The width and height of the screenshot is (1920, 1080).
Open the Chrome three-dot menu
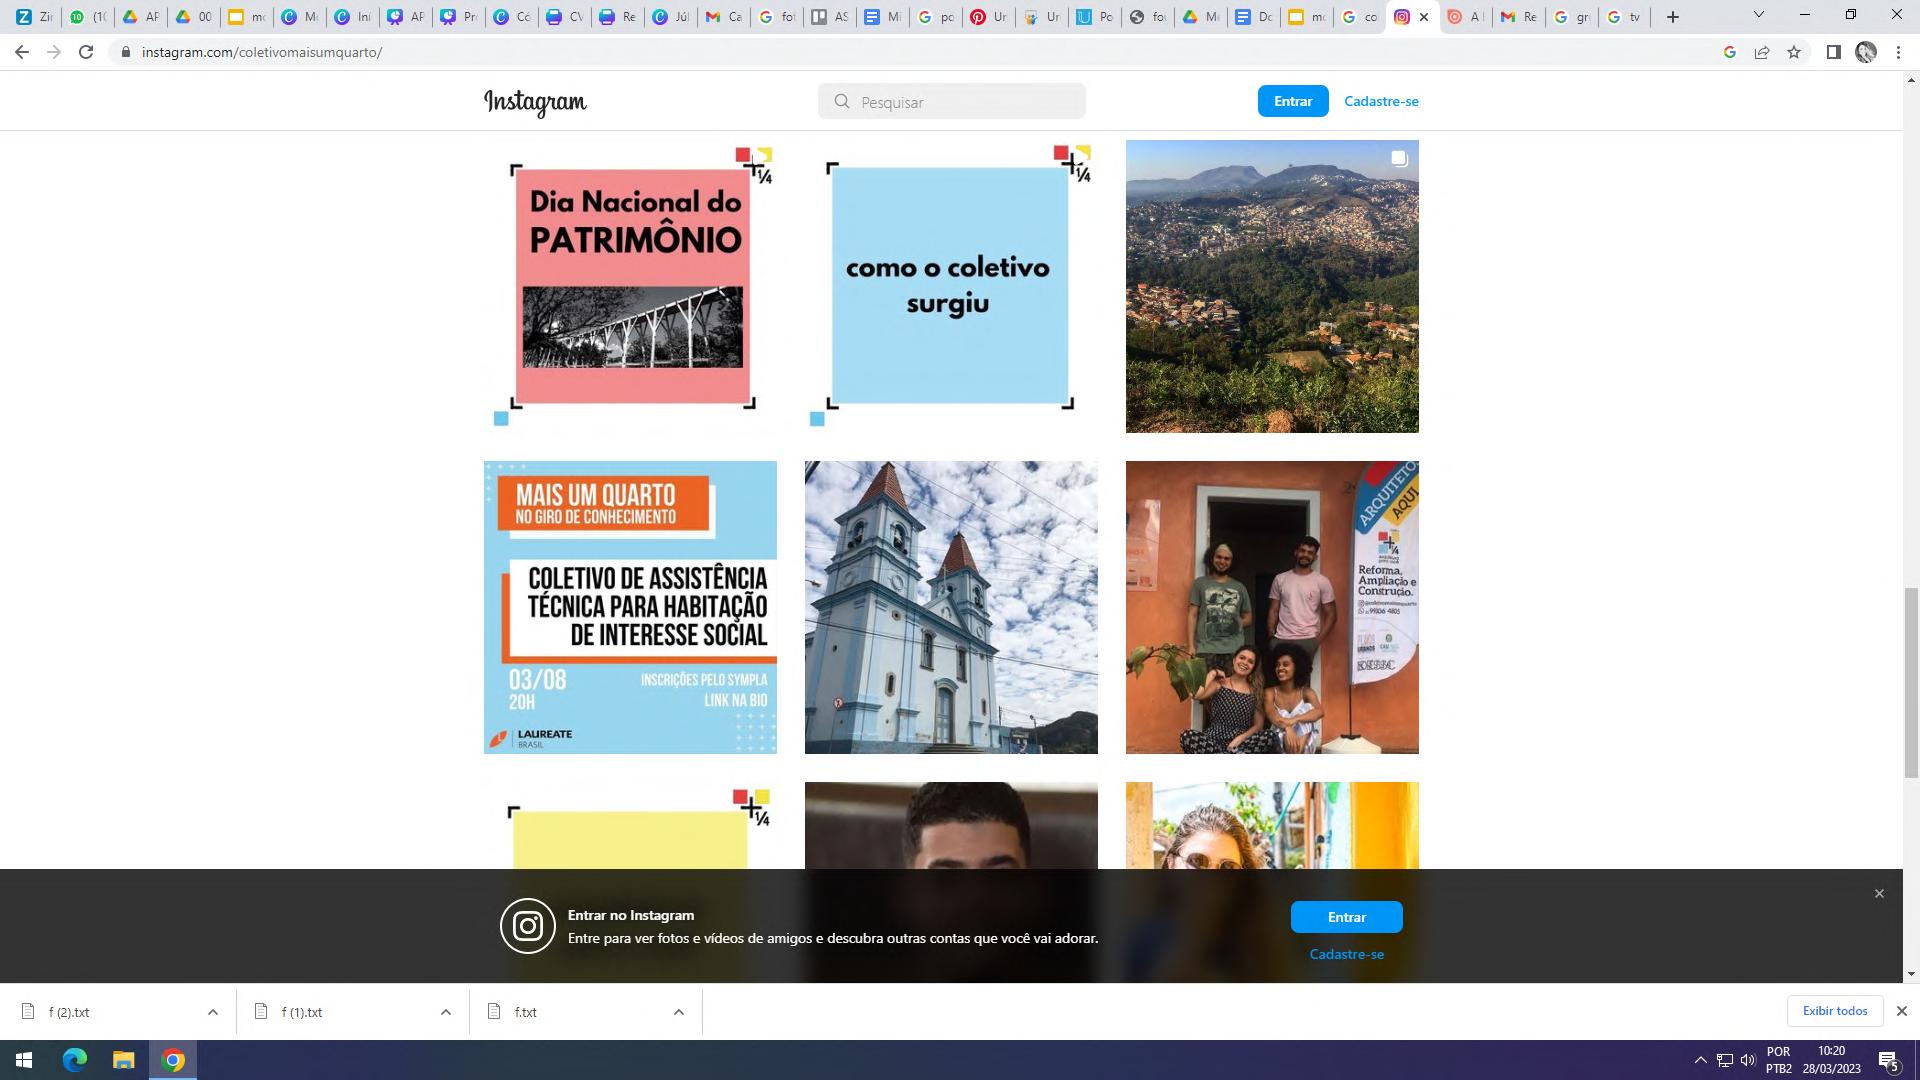pyautogui.click(x=1898, y=52)
